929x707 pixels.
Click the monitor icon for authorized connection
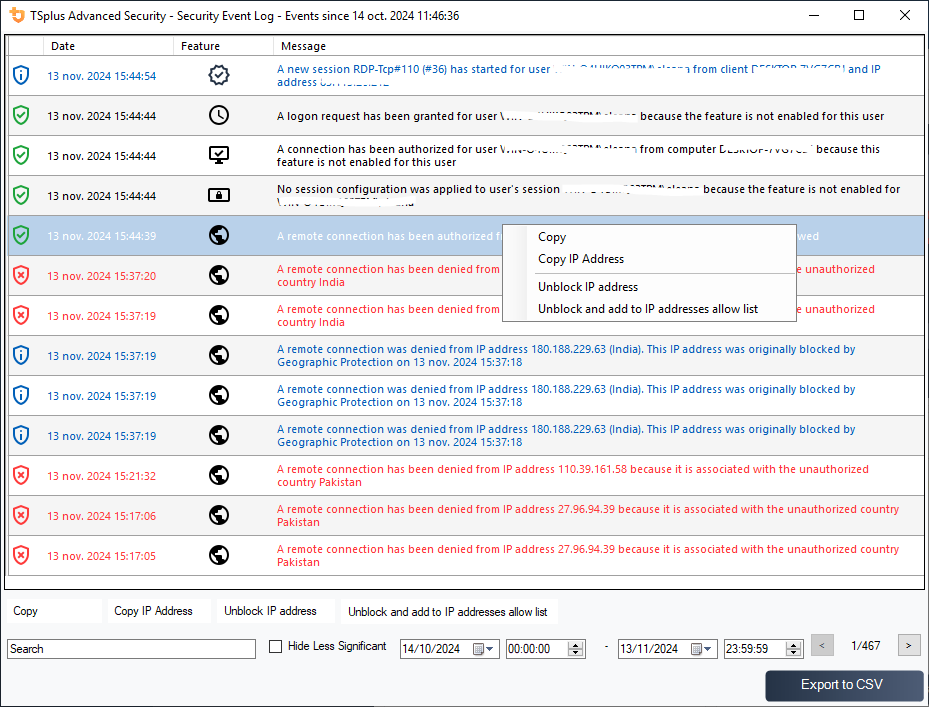click(219, 155)
